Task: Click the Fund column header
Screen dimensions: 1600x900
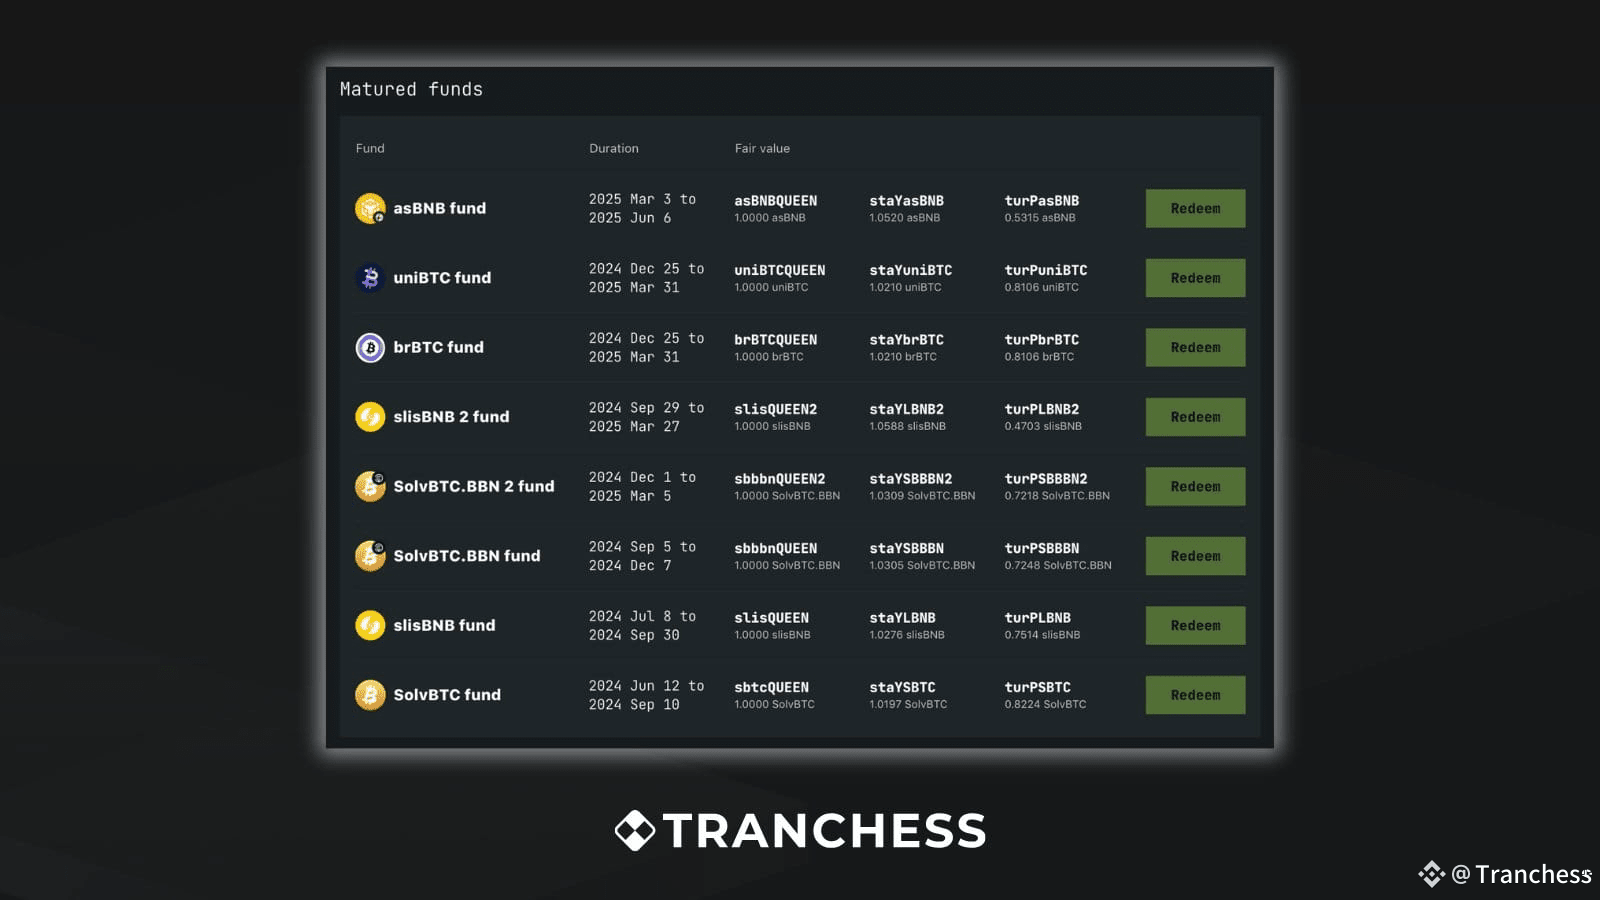Action: point(370,148)
